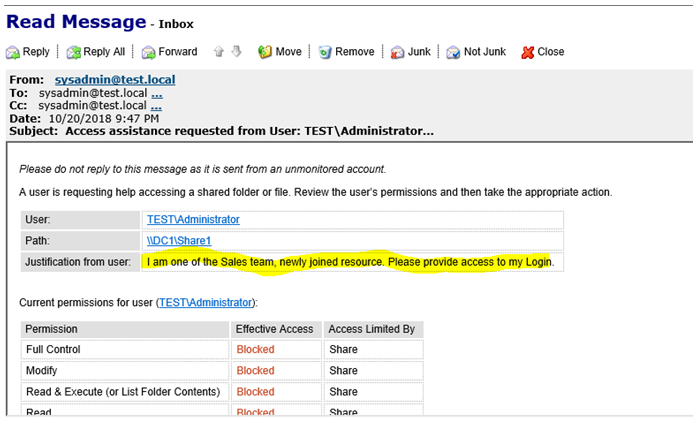Image resolution: width=699 pixels, height=439 pixels.
Task: Click the Forward text label
Action: coord(178,52)
